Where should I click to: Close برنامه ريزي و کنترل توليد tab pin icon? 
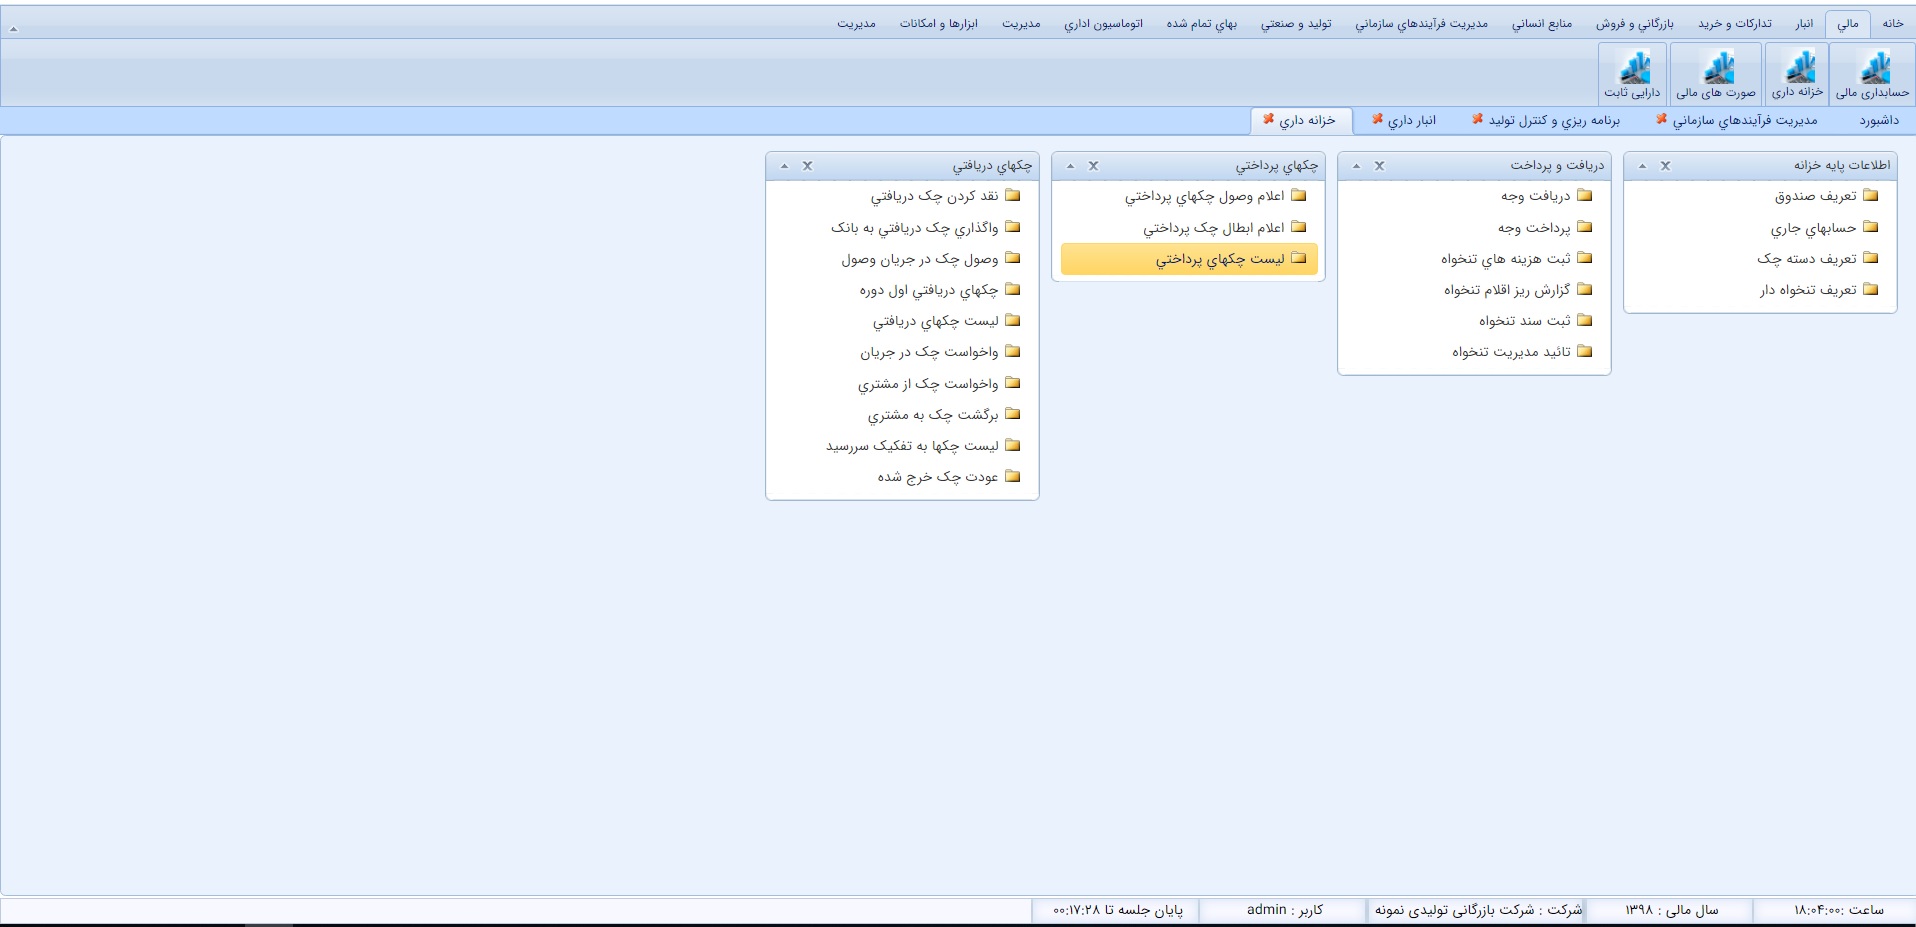point(1477,120)
